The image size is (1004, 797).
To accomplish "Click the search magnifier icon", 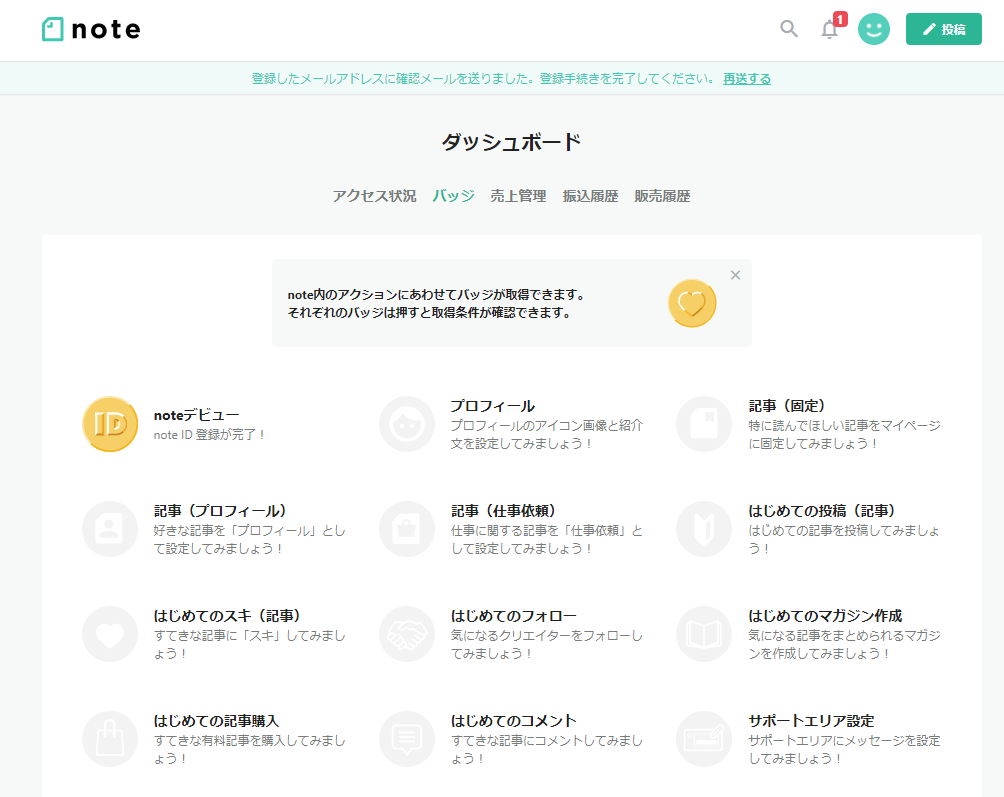I will pyautogui.click(x=789, y=29).
